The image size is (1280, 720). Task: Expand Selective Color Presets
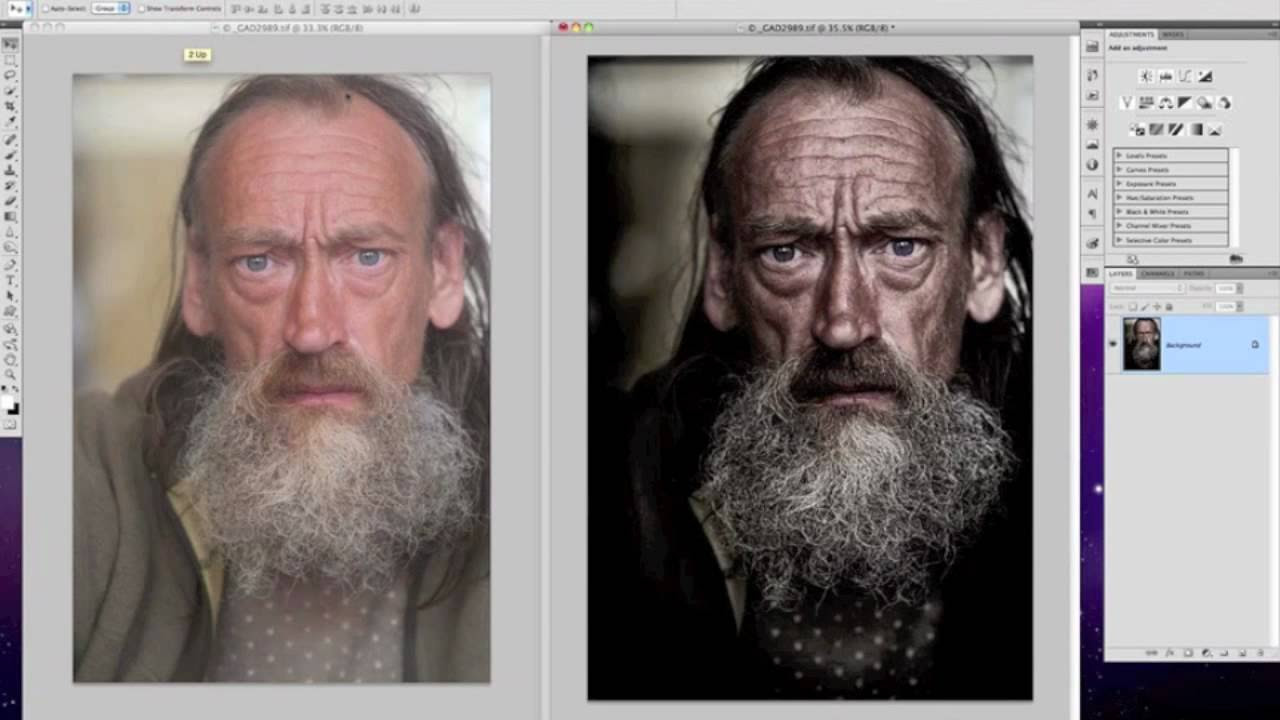point(1119,240)
